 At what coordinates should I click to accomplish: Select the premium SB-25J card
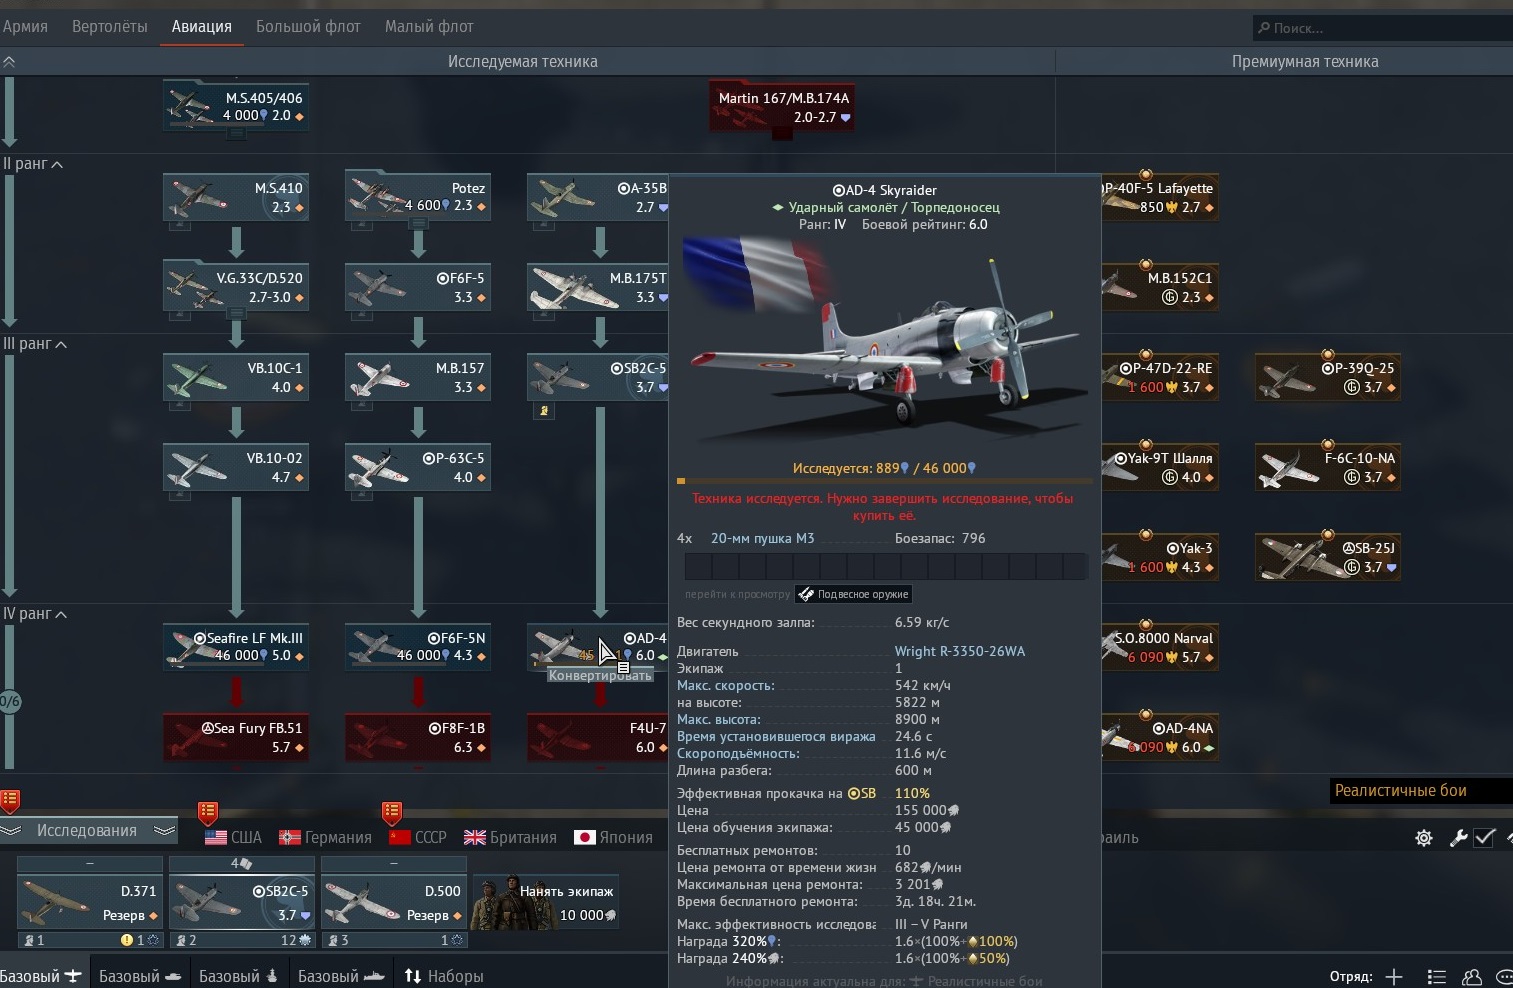coord(1327,557)
